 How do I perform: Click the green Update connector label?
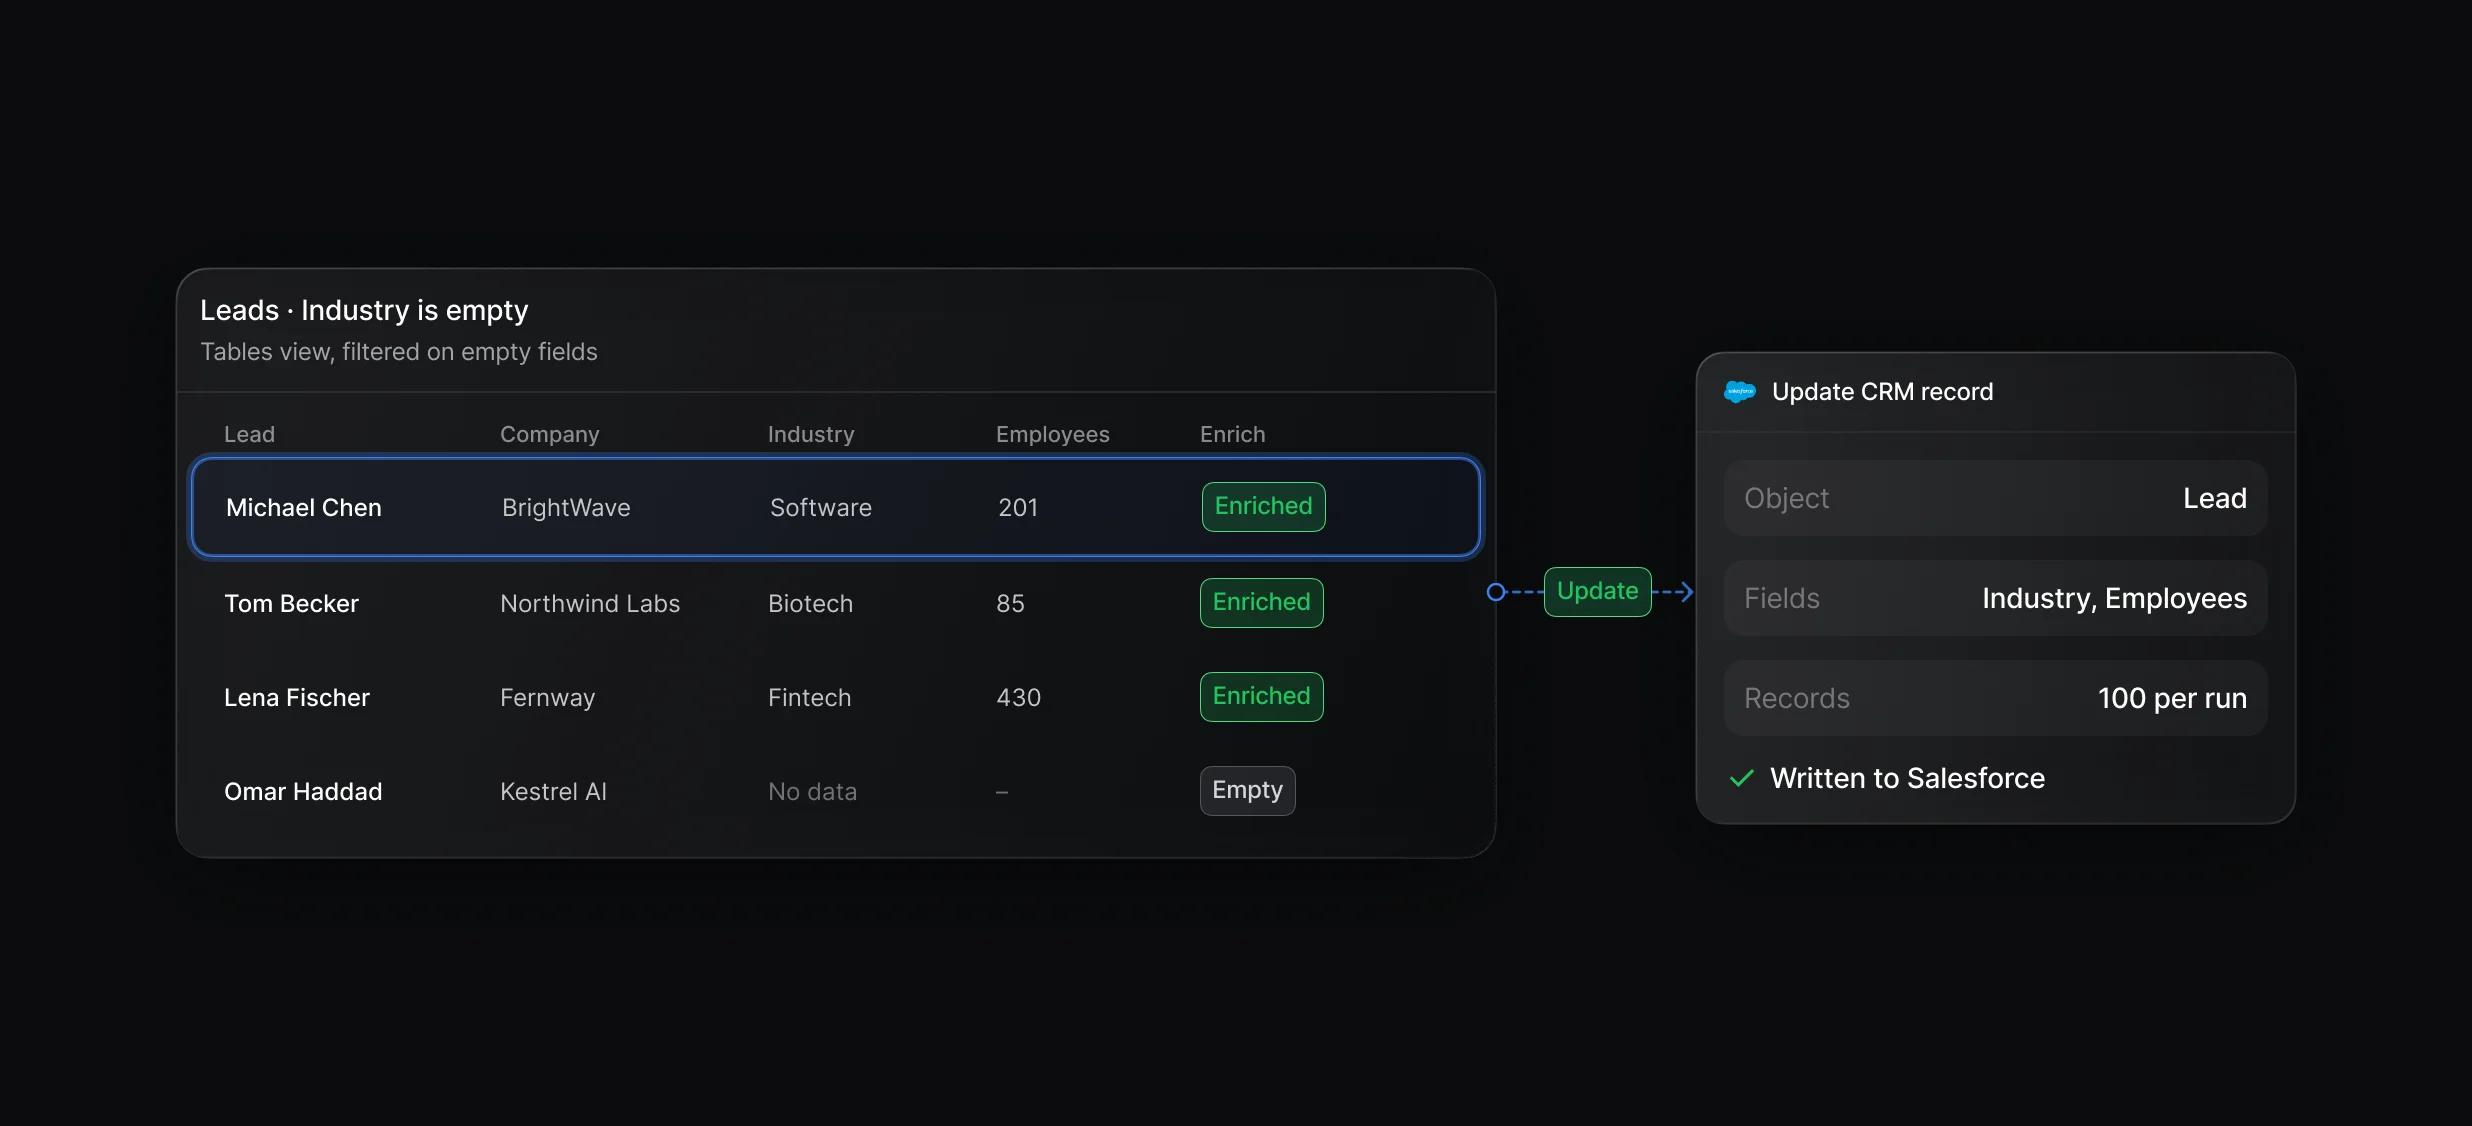[x=1598, y=591]
